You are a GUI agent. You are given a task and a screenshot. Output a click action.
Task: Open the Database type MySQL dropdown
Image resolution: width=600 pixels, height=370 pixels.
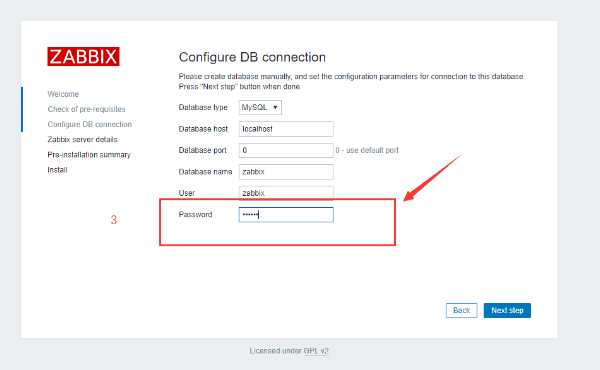click(260, 108)
